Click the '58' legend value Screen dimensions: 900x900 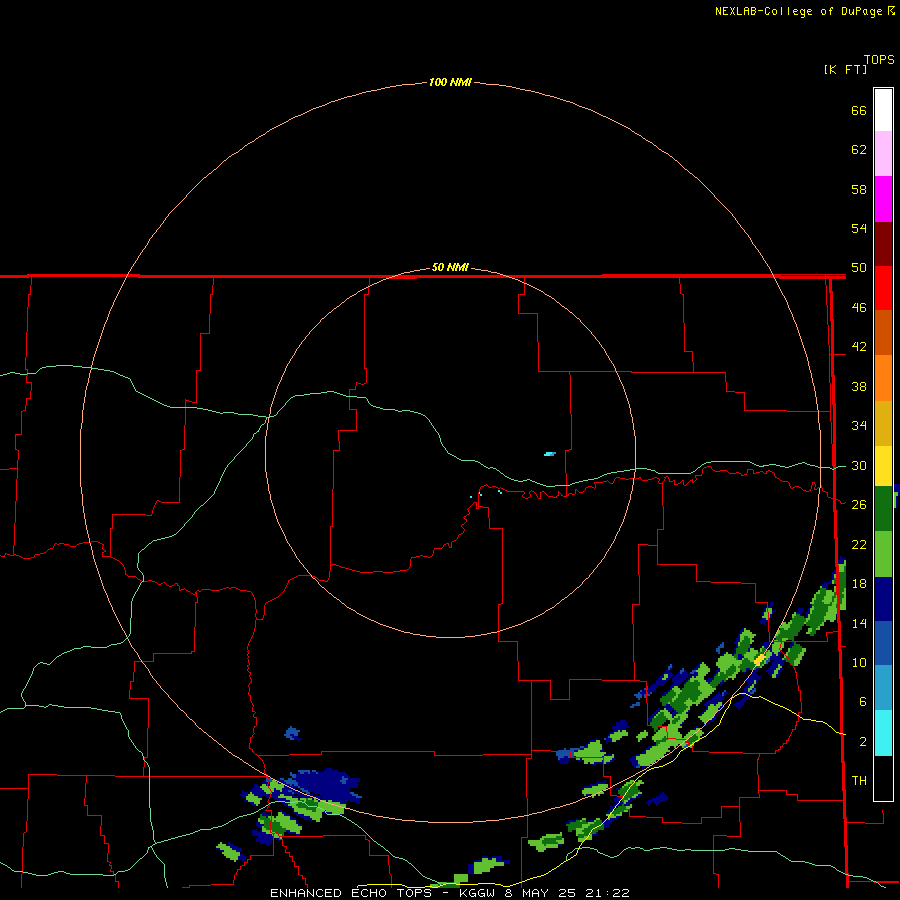(x=859, y=189)
